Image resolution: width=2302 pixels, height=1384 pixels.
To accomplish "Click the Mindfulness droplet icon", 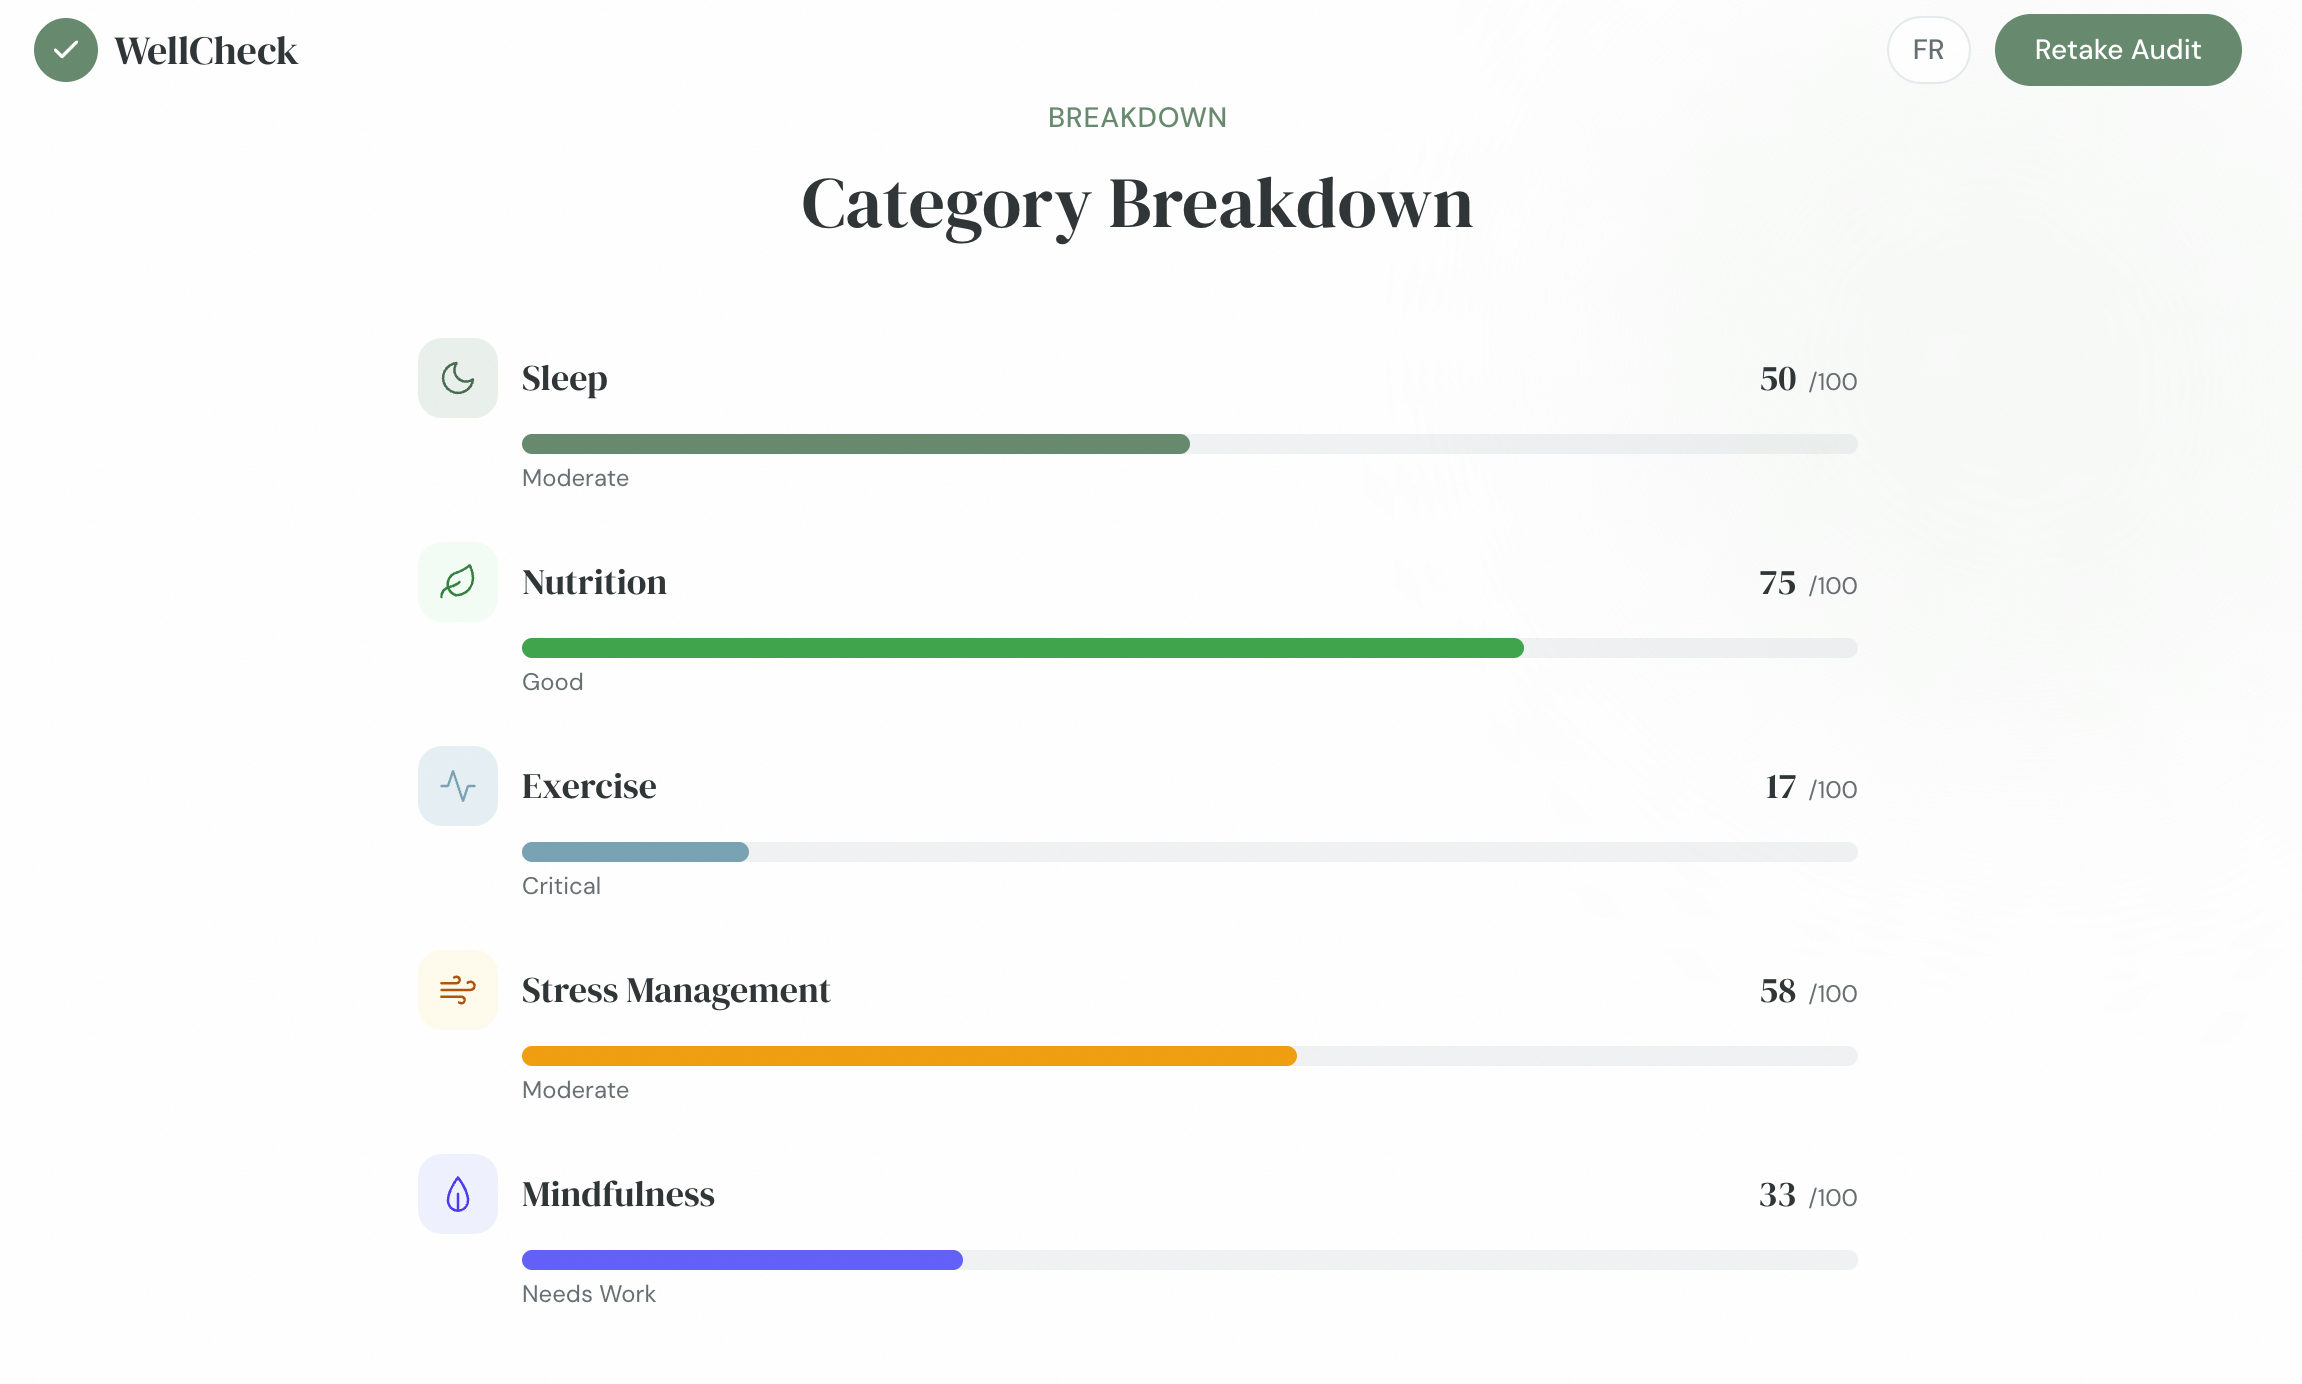I will 458,1194.
